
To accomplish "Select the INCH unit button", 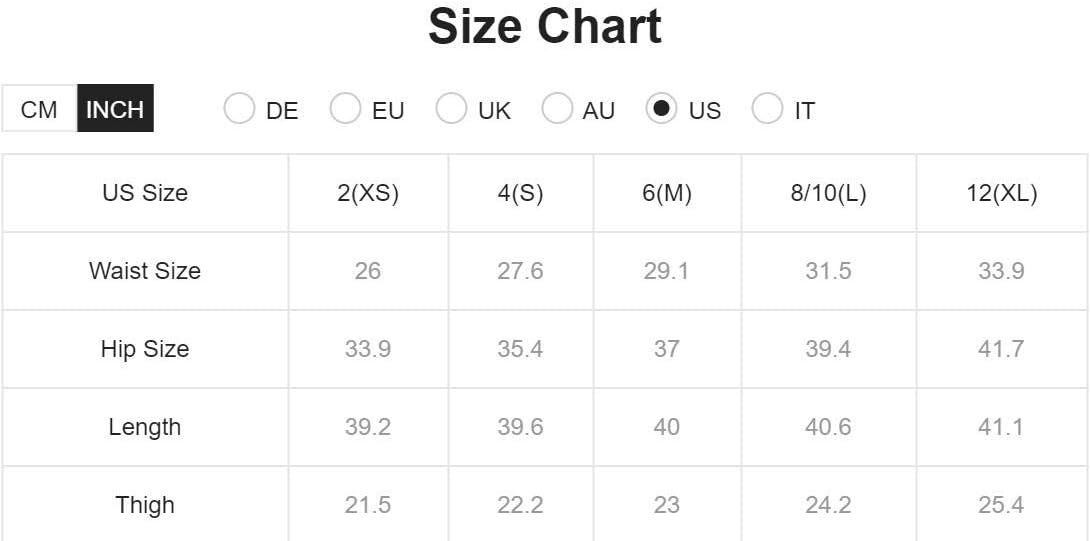I will pos(115,109).
